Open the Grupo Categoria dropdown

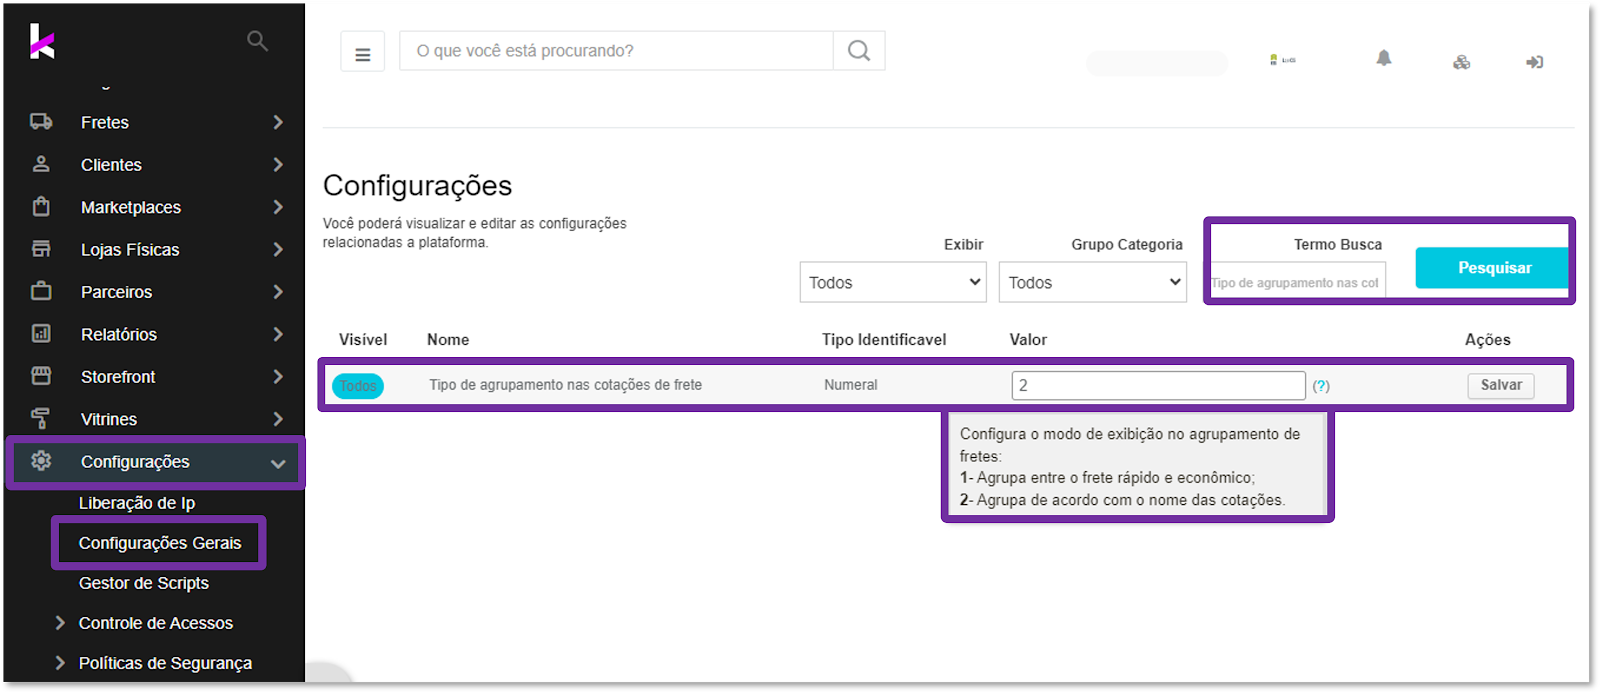point(1093,282)
